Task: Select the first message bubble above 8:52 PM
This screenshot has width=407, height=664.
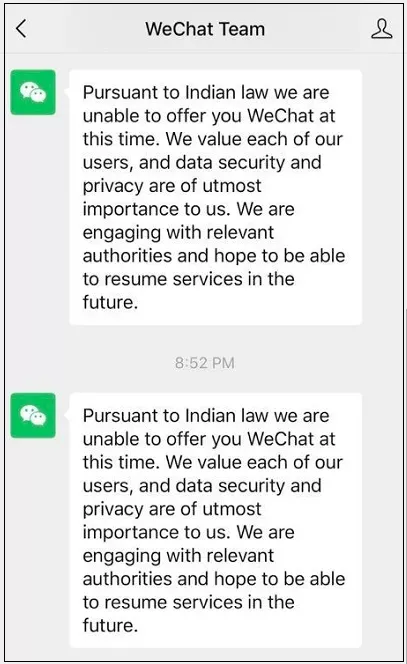Action: (216, 197)
